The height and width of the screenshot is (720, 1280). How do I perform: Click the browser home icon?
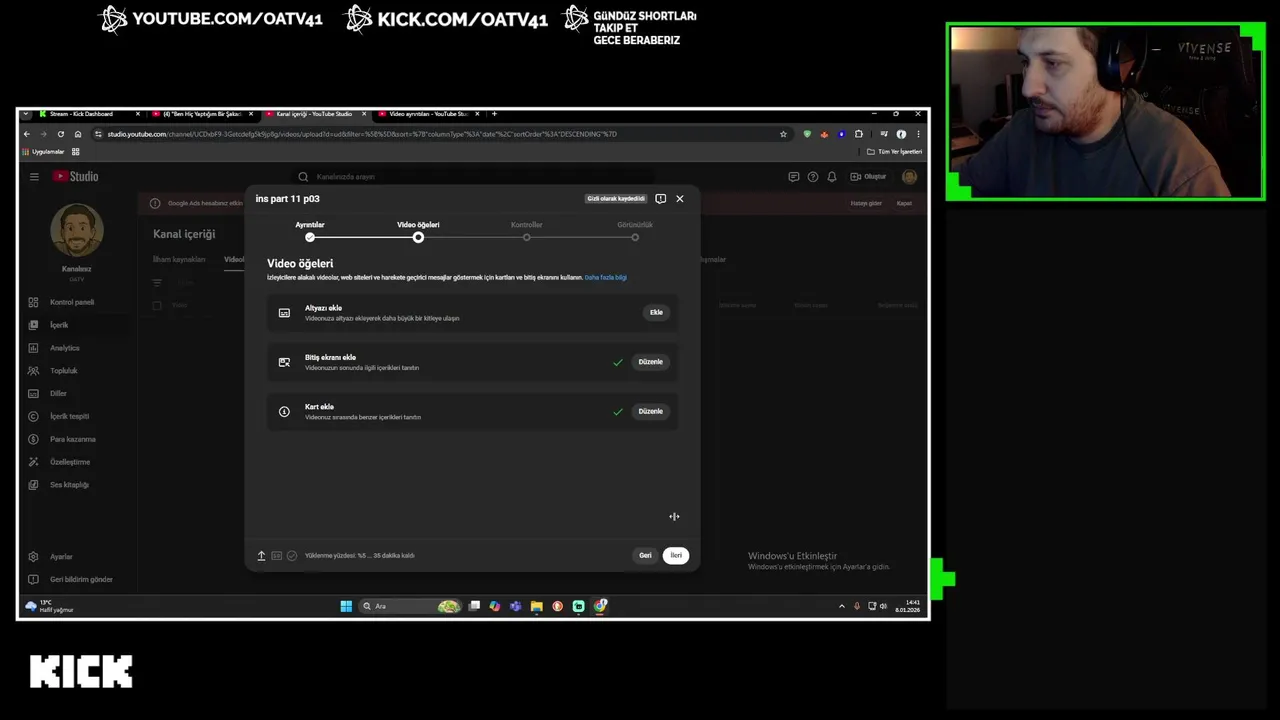click(x=78, y=134)
